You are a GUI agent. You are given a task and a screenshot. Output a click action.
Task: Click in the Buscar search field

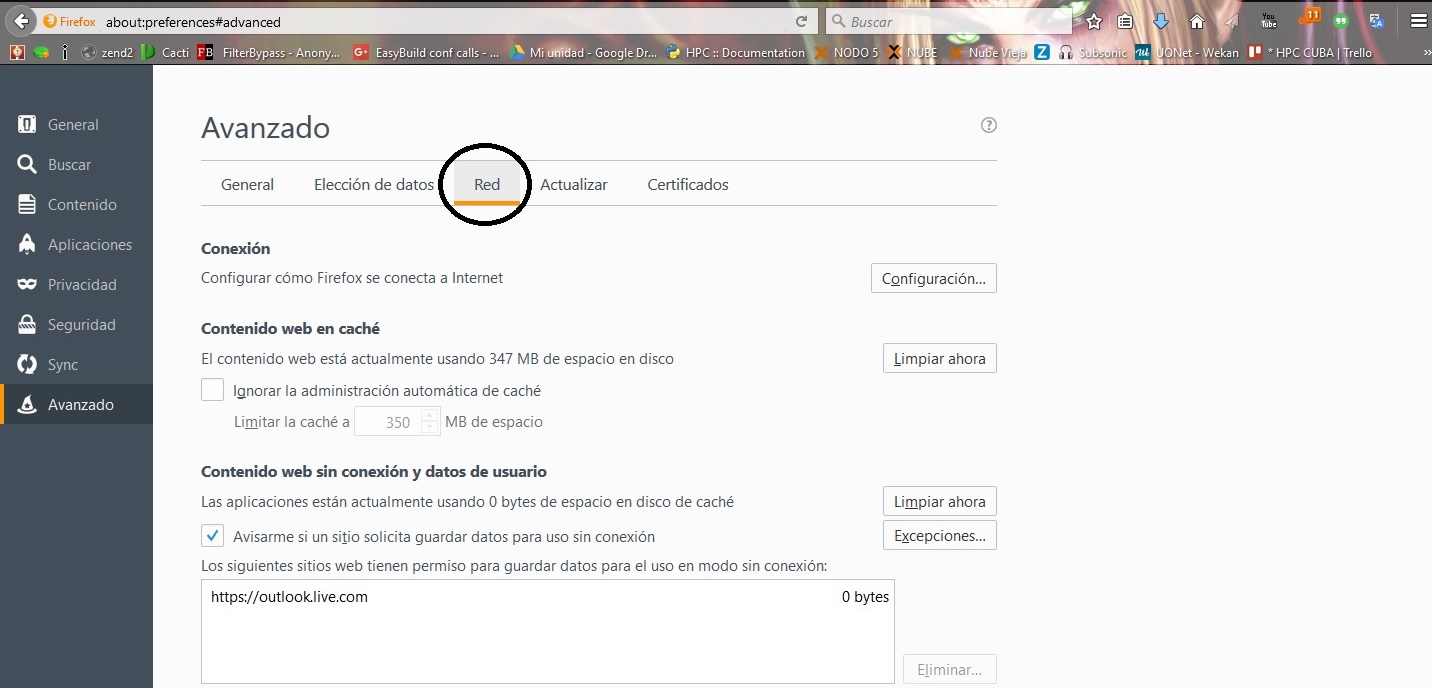coord(955,21)
